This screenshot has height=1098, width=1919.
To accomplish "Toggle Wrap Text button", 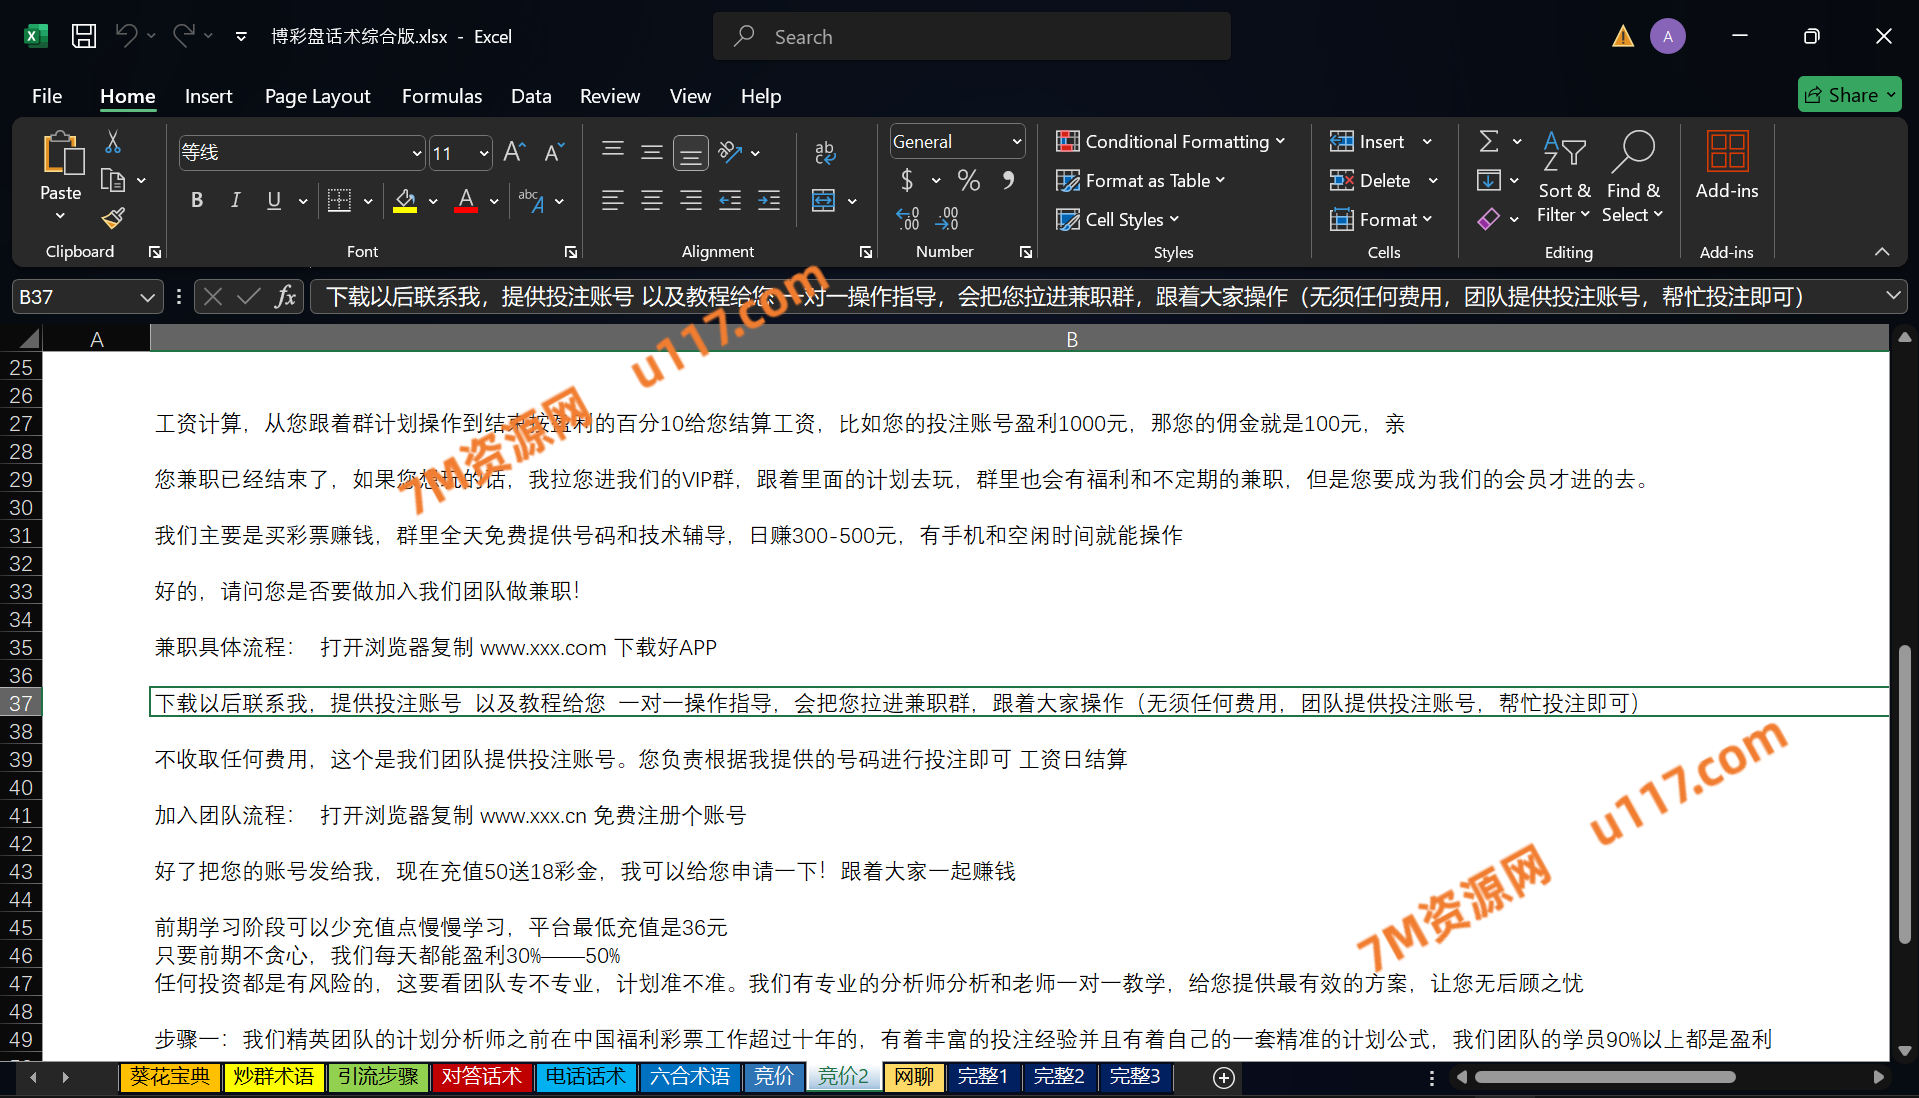I will click(824, 152).
